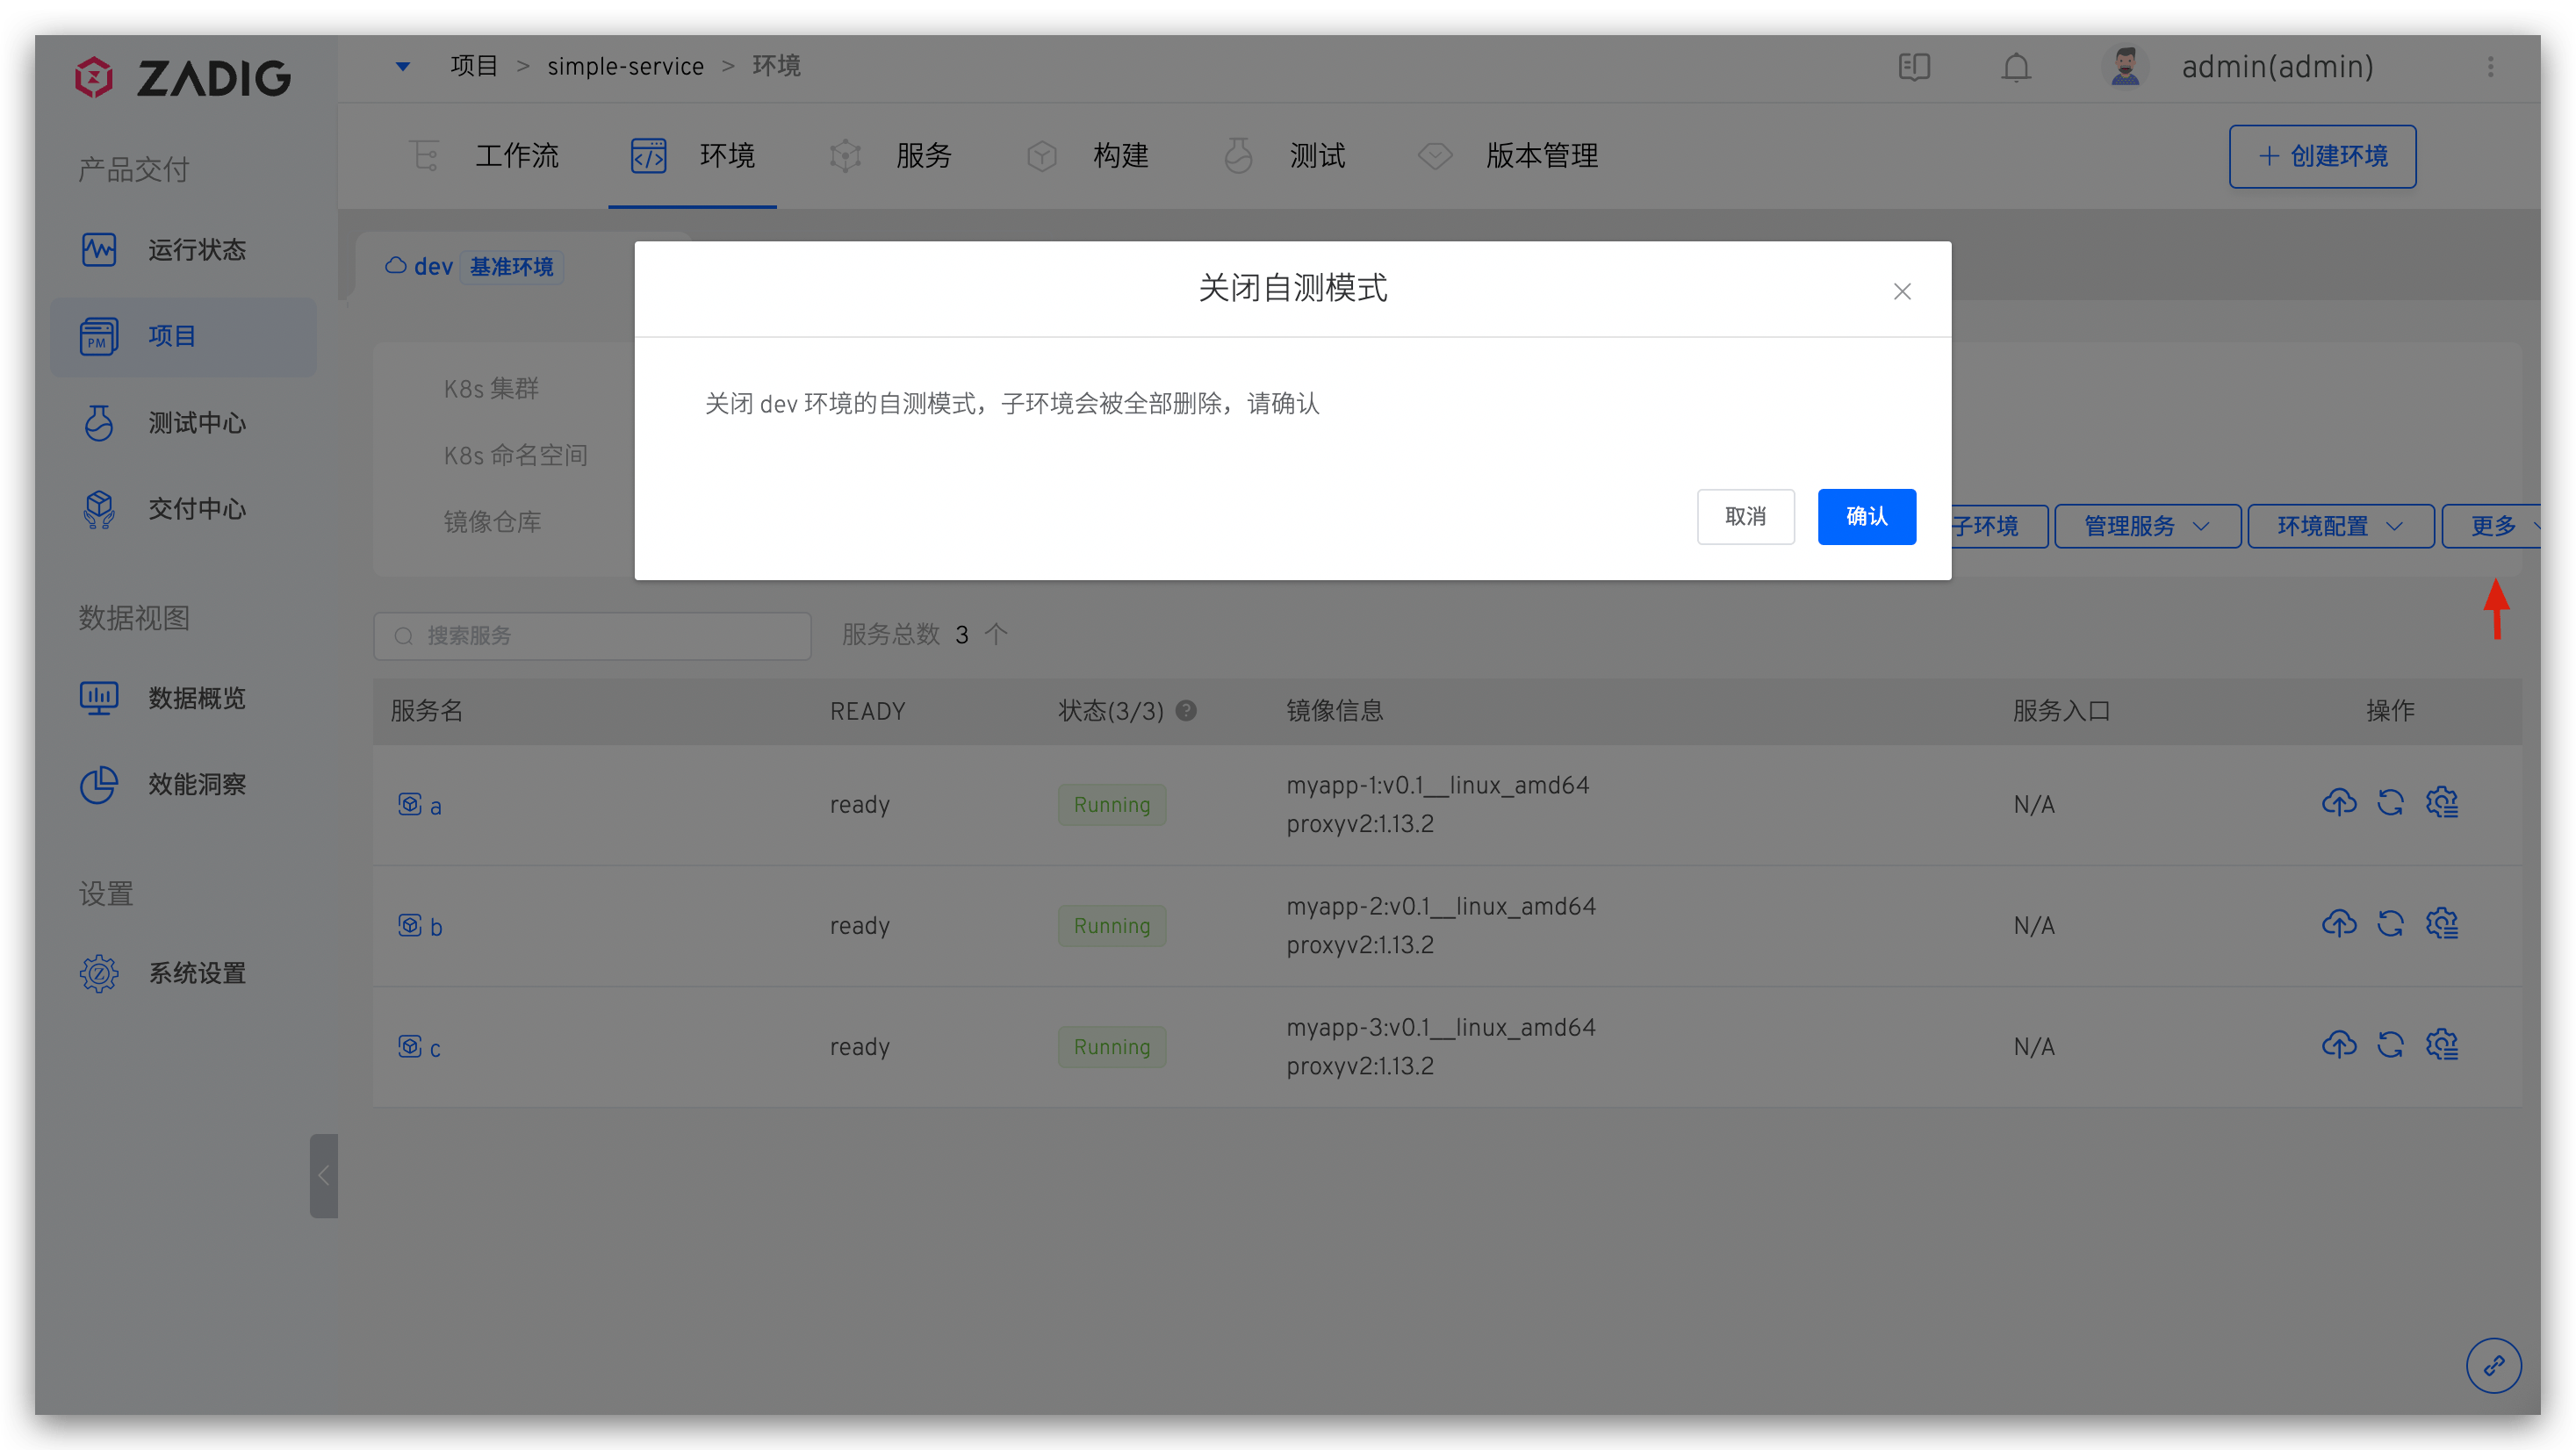Open the documentation icon in the top bar
Screen dimensions: 2576x1450
1915,67
